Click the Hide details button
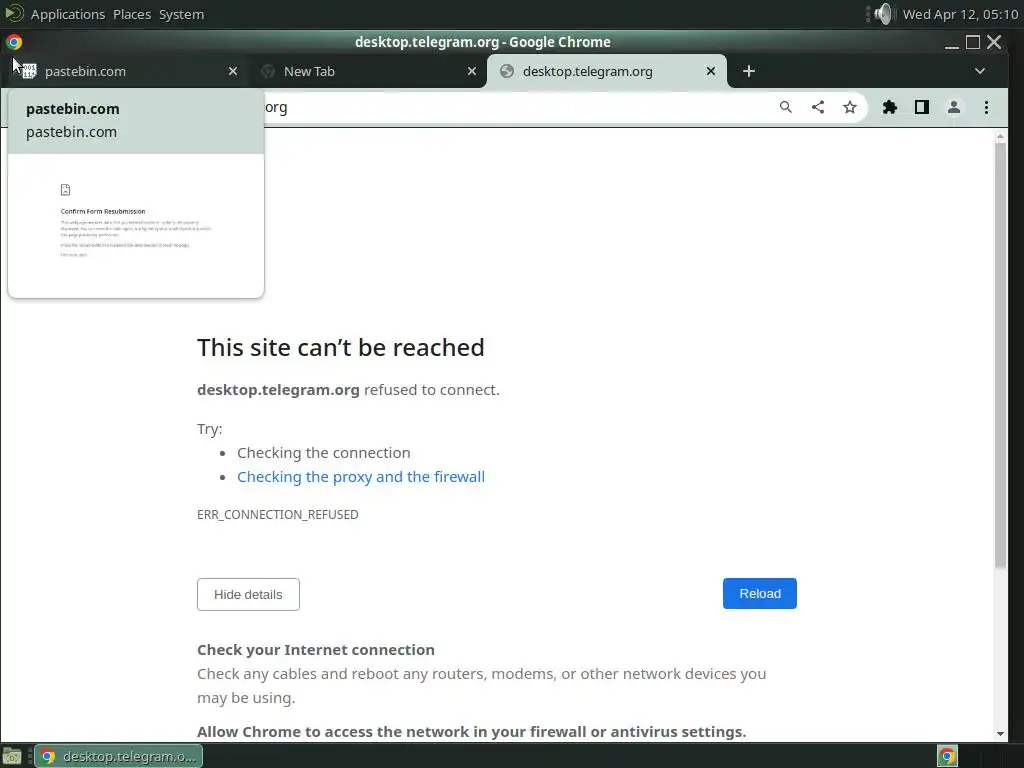 tap(248, 594)
